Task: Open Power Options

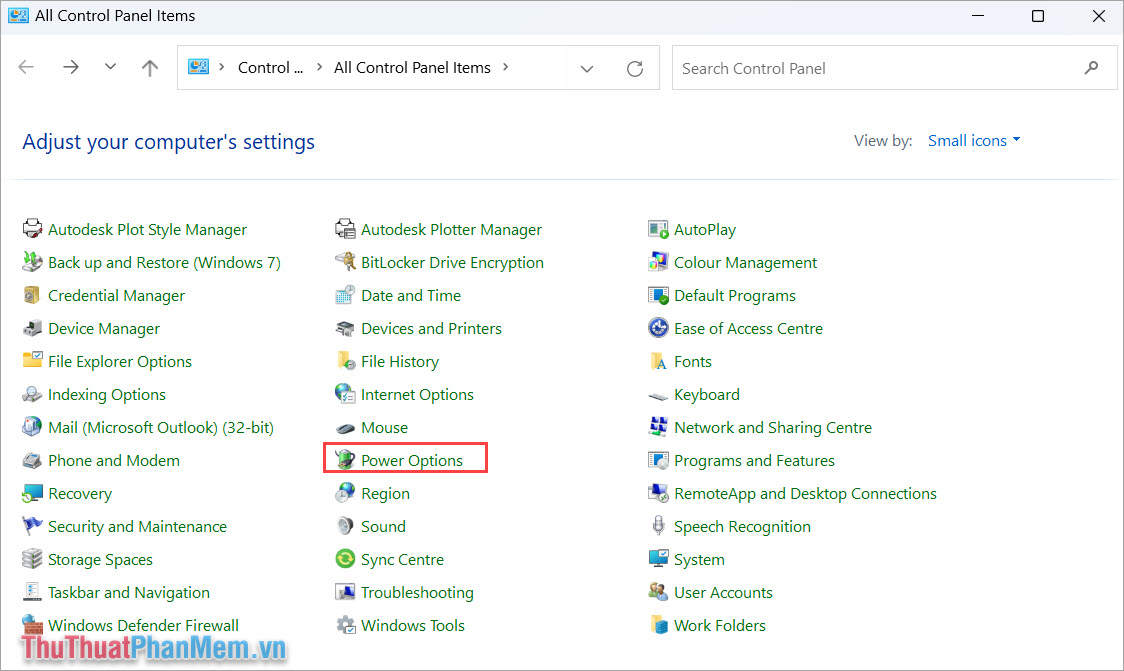Action: click(412, 459)
